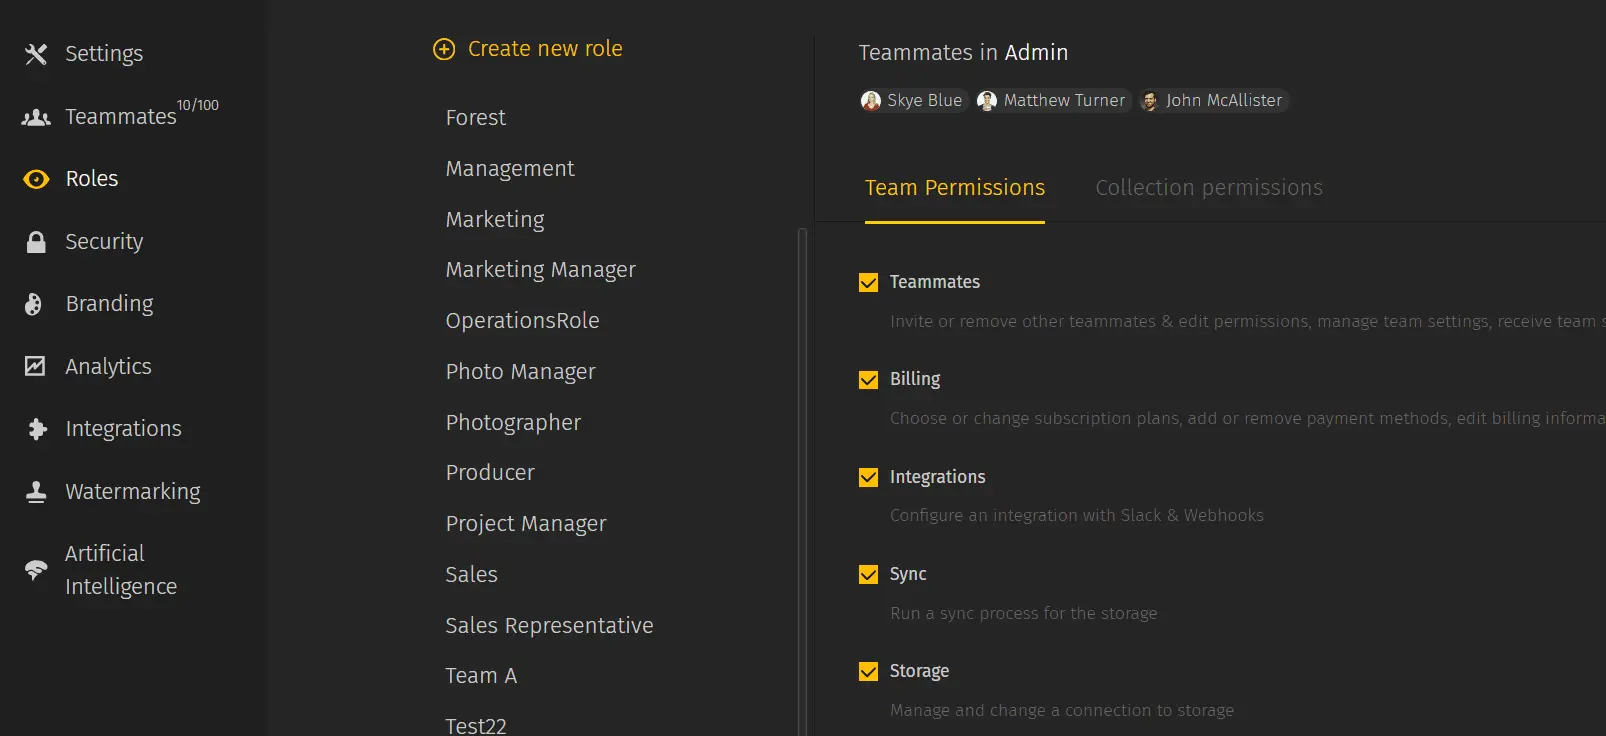Switch to Team Permissions tab
This screenshot has width=1606, height=736.
tap(955, 188)
